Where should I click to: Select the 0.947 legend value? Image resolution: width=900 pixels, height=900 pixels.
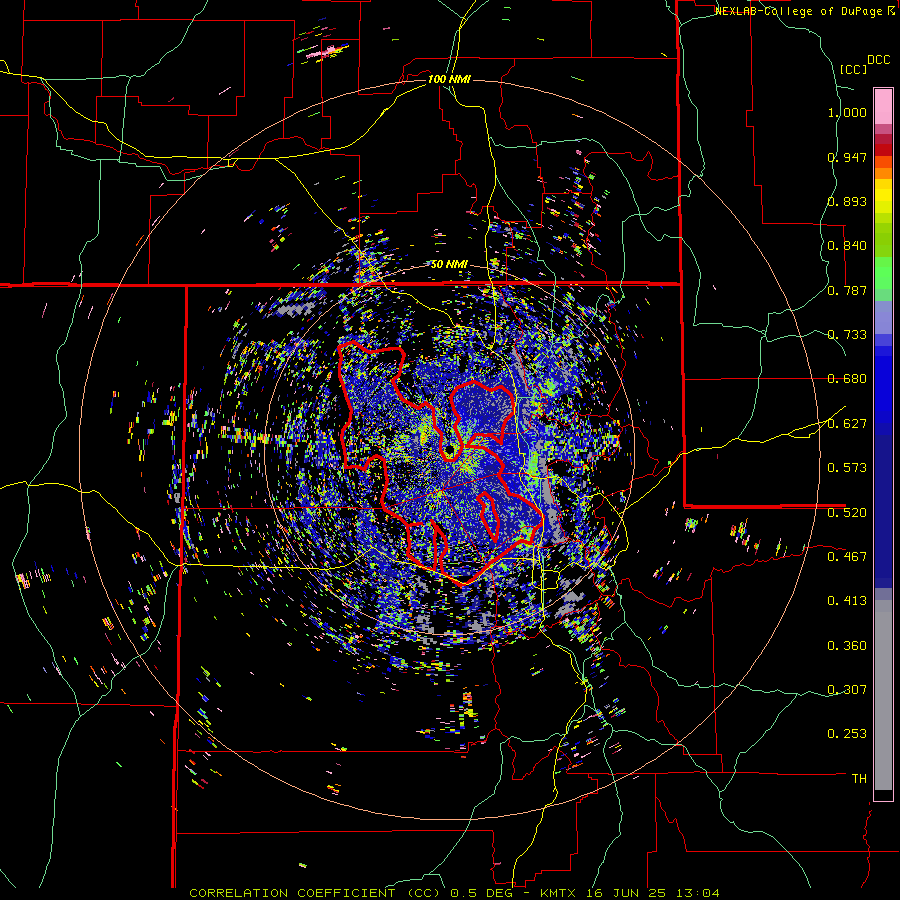[847, 157]
